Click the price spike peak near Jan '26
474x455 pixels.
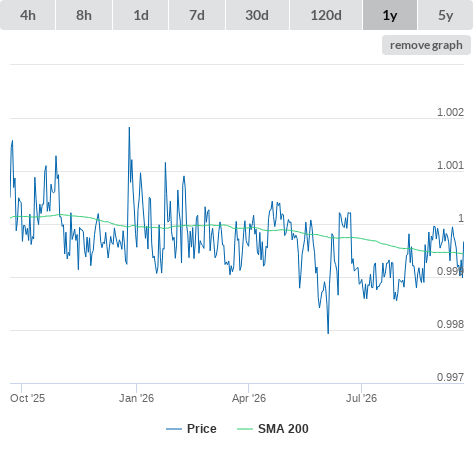click(x=129, y=128)
